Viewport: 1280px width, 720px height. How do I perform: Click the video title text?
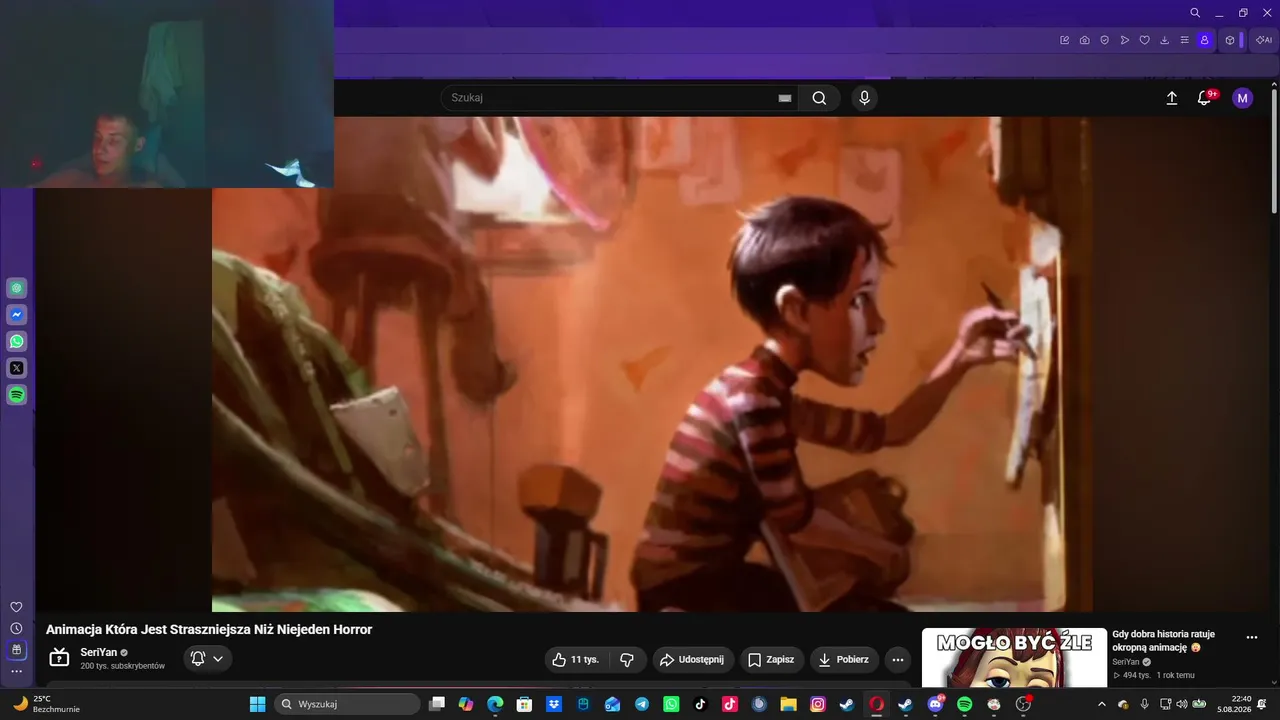(x=209, y=629)
